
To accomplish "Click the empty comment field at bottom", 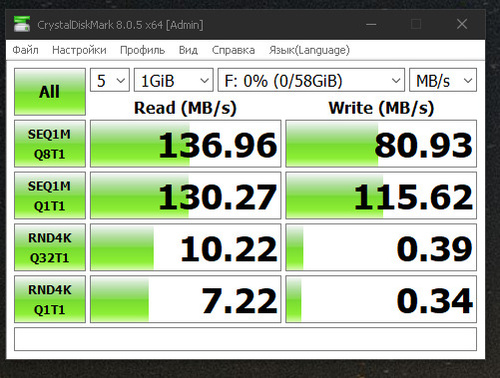I will click(x=245, y=339).
